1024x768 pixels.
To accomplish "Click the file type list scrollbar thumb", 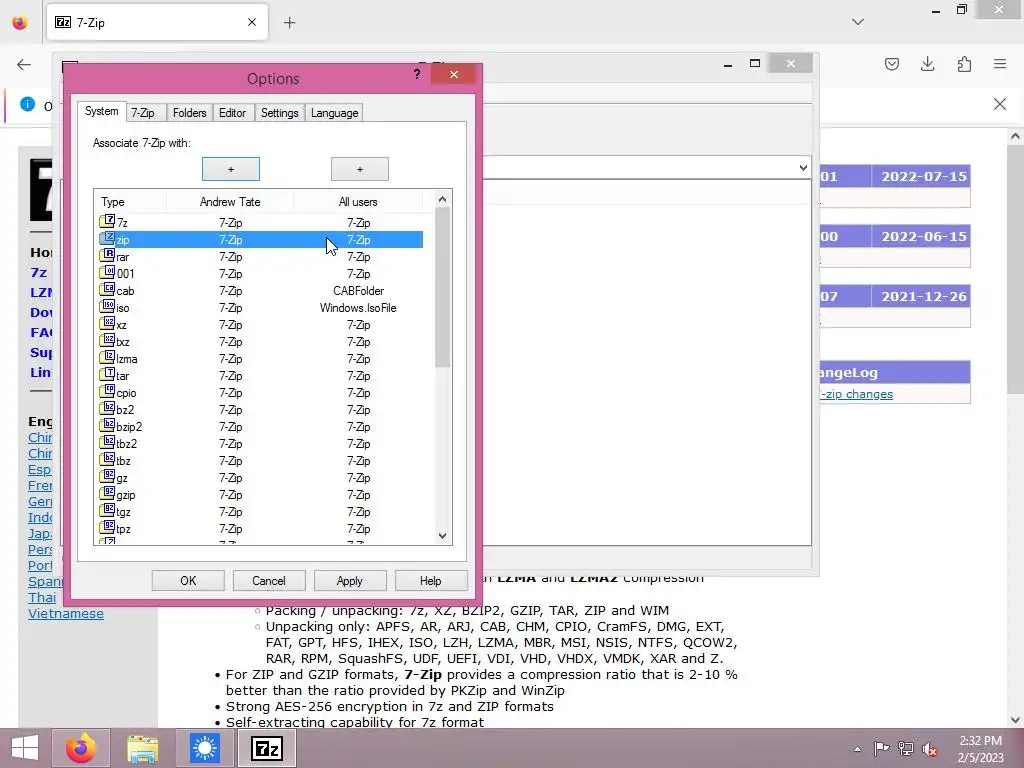I will click(442, 287).
